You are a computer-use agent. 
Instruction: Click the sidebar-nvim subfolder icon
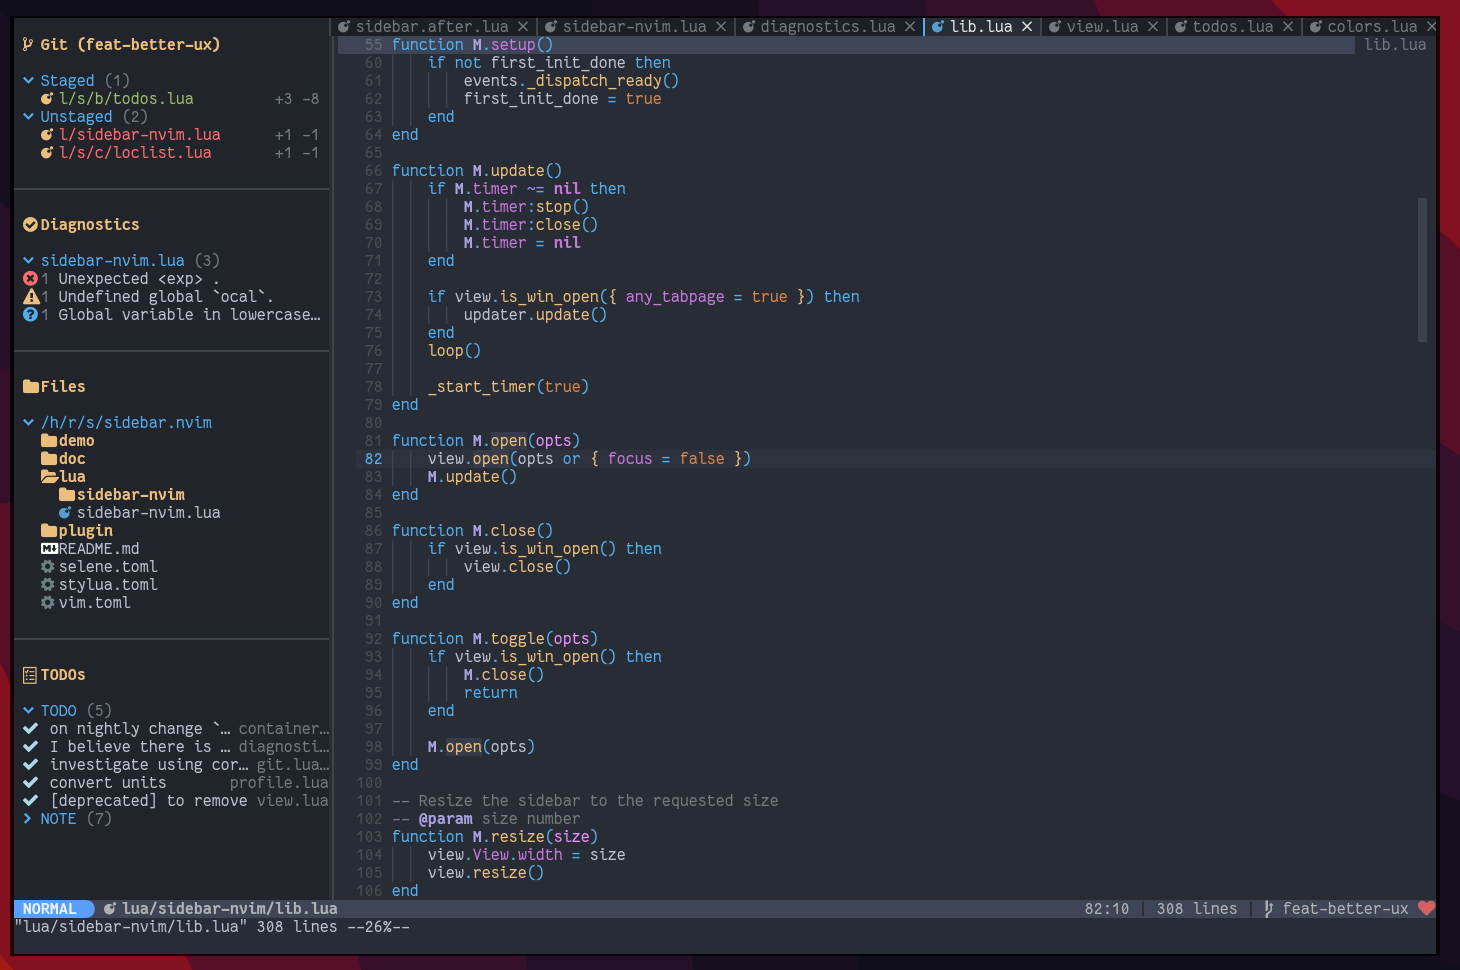67,495
